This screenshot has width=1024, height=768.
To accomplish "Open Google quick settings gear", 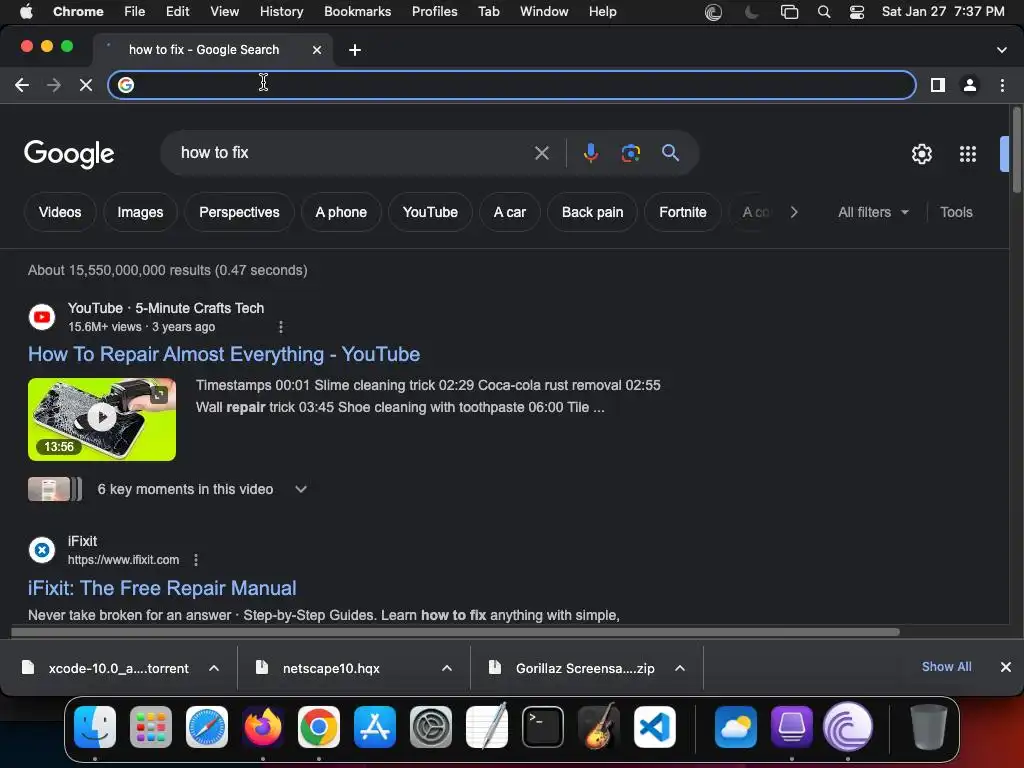I will click(x=921, y=154).
